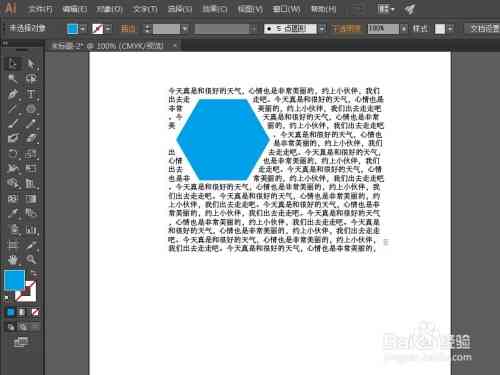Select the Pen tool
Screen dimensions: 500x375
(13, 94)
